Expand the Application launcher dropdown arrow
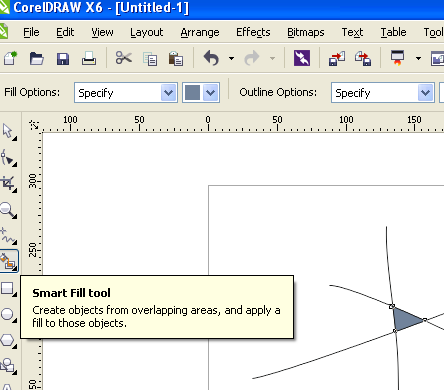444x390 pixels. [x=418, y=59]
